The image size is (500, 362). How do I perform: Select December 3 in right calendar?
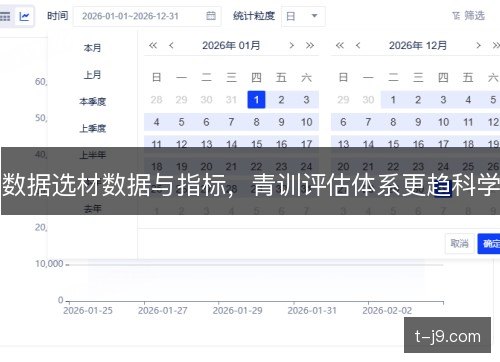point(443,100)
